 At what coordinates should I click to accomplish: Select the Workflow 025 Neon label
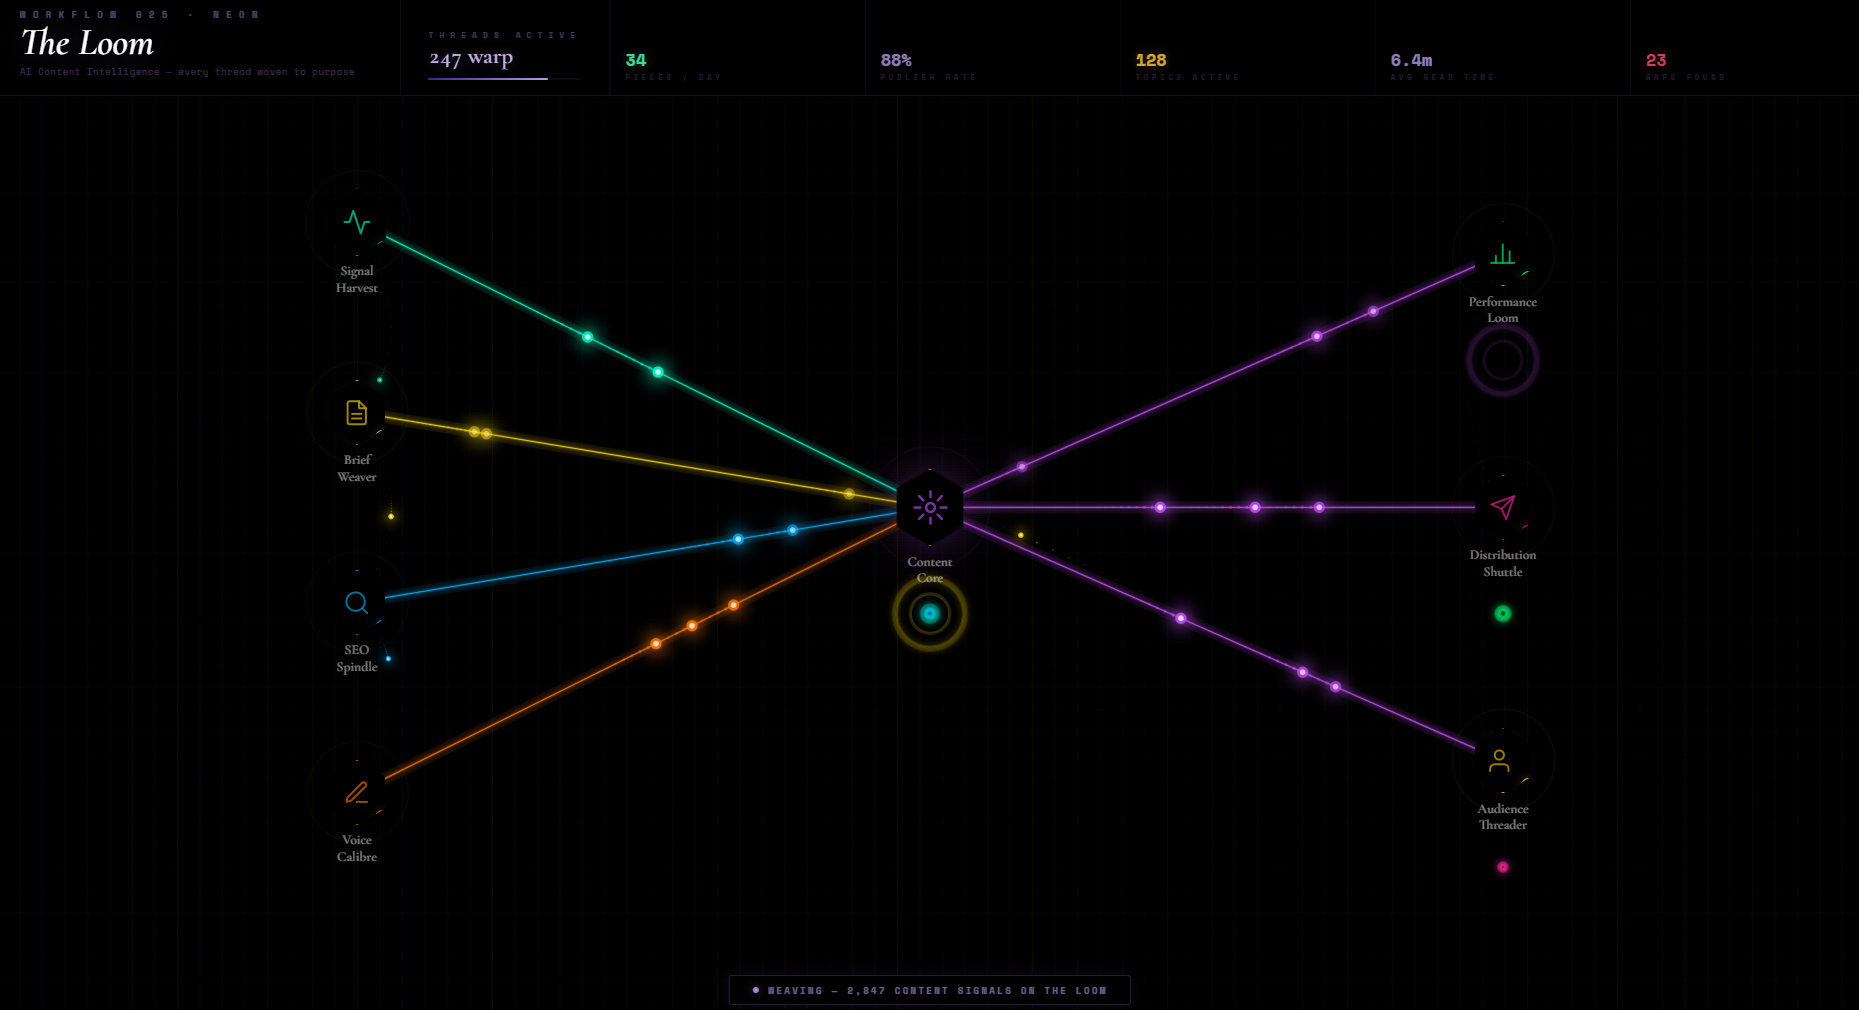[138, 14]
